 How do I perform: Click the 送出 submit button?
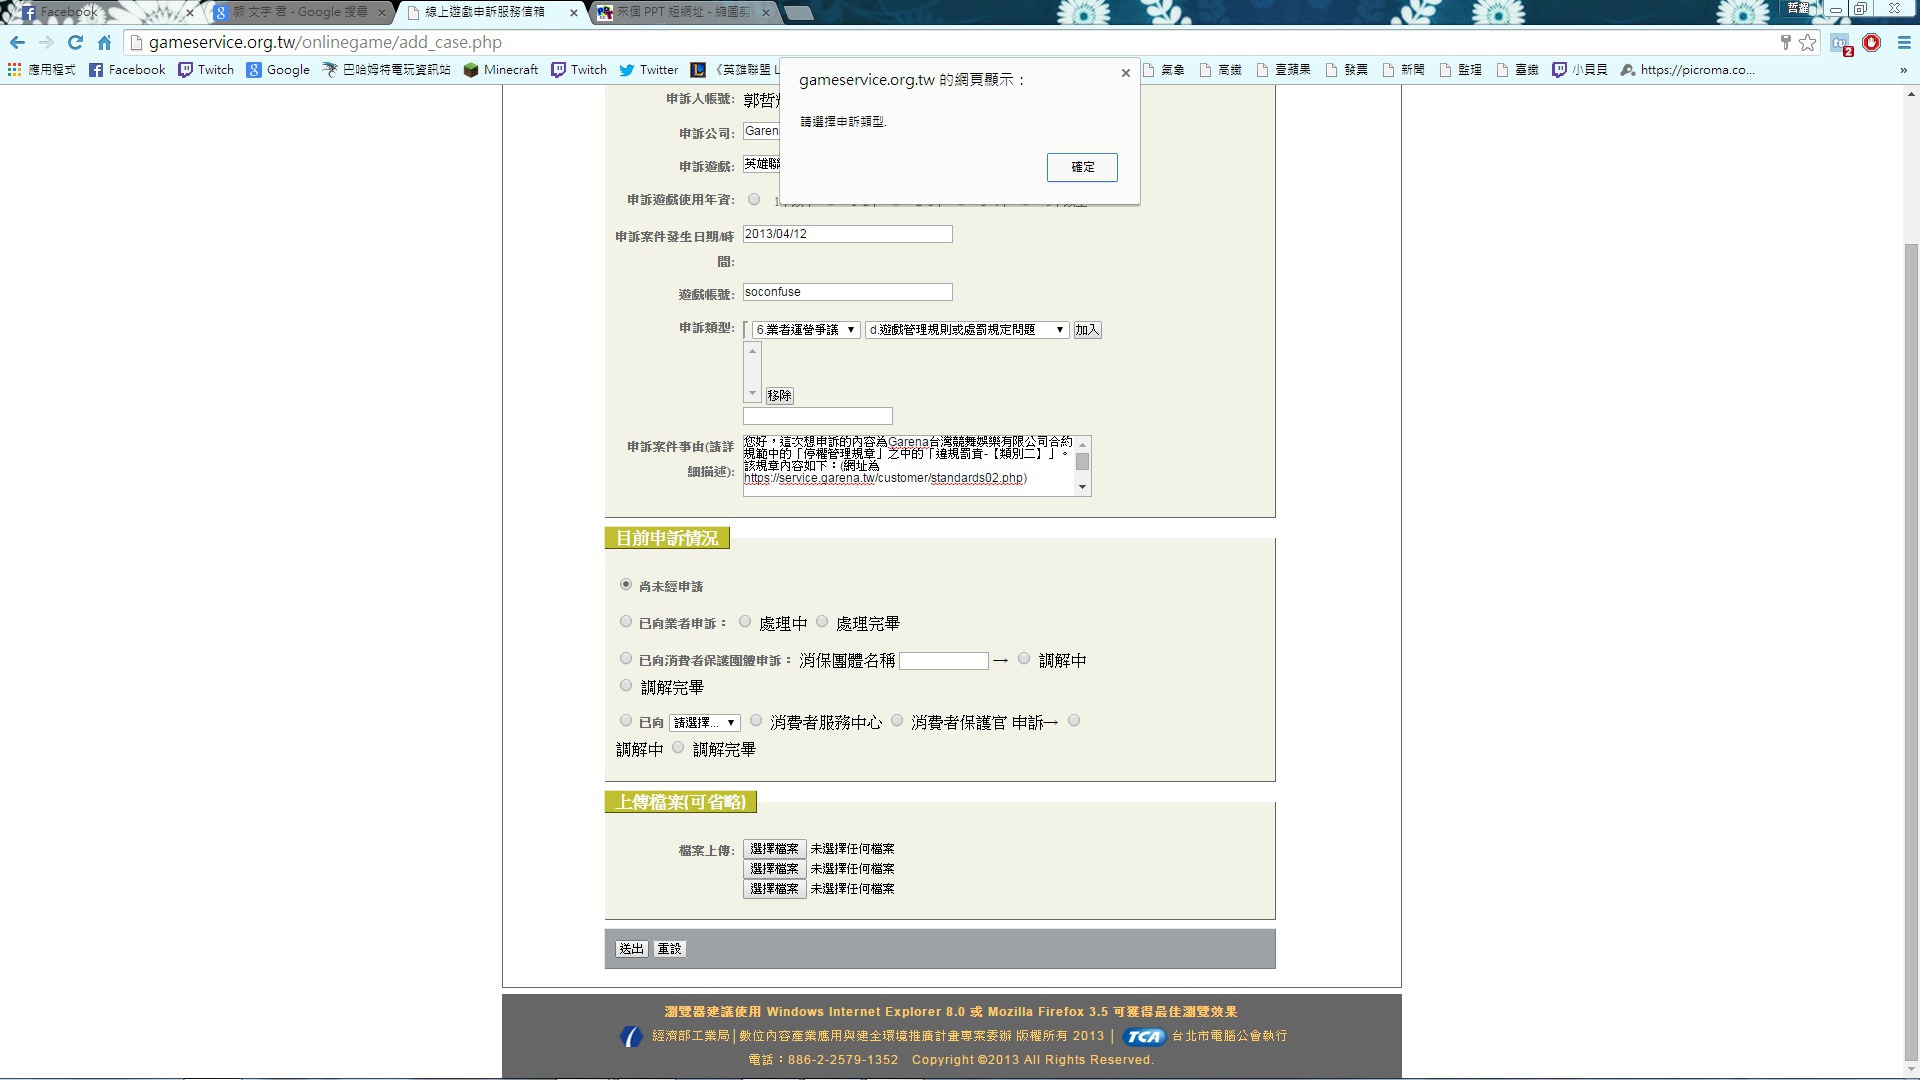[x=631, y=949]
